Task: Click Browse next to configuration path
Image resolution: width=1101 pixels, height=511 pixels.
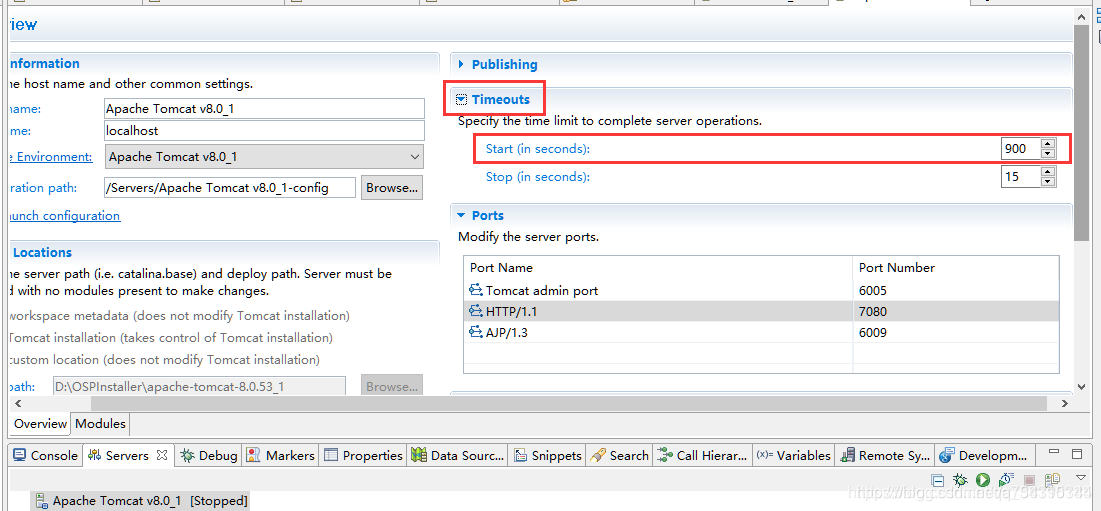Action: point(392,187)
